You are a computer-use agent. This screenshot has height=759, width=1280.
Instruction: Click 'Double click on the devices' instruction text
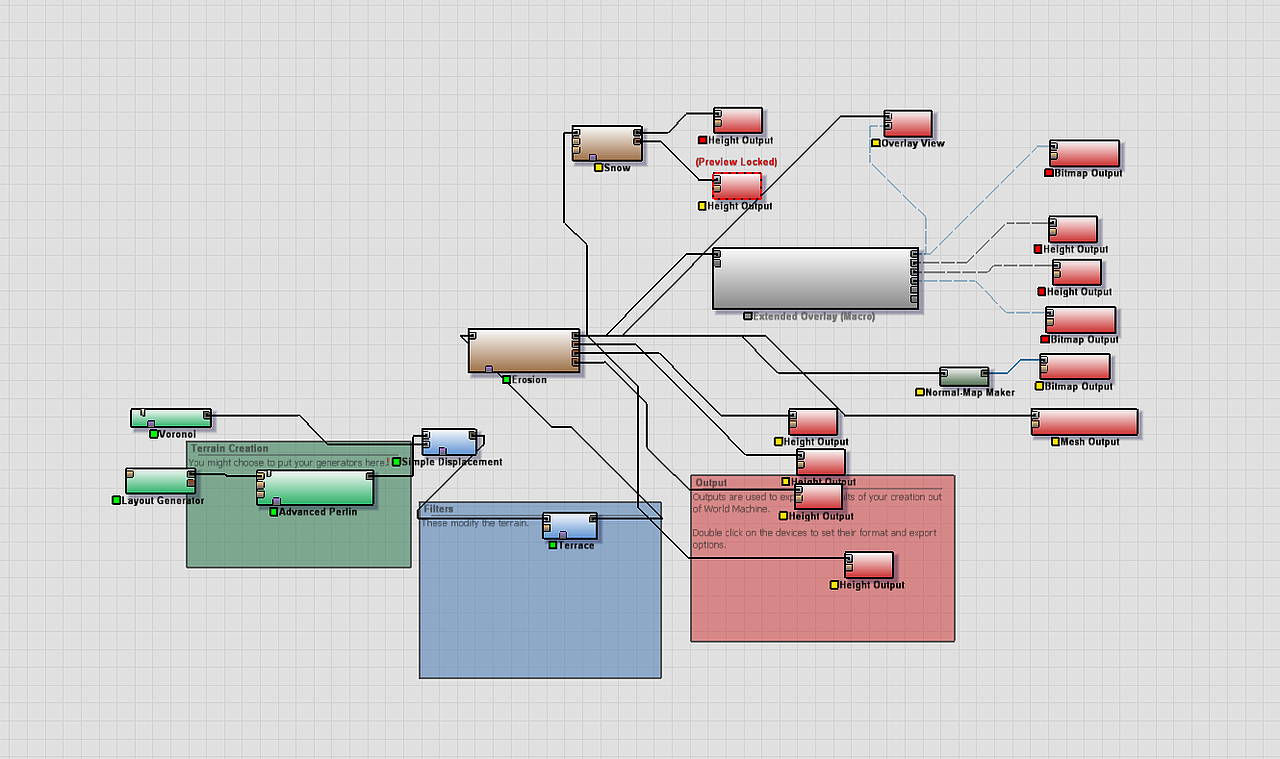(816, 539)
